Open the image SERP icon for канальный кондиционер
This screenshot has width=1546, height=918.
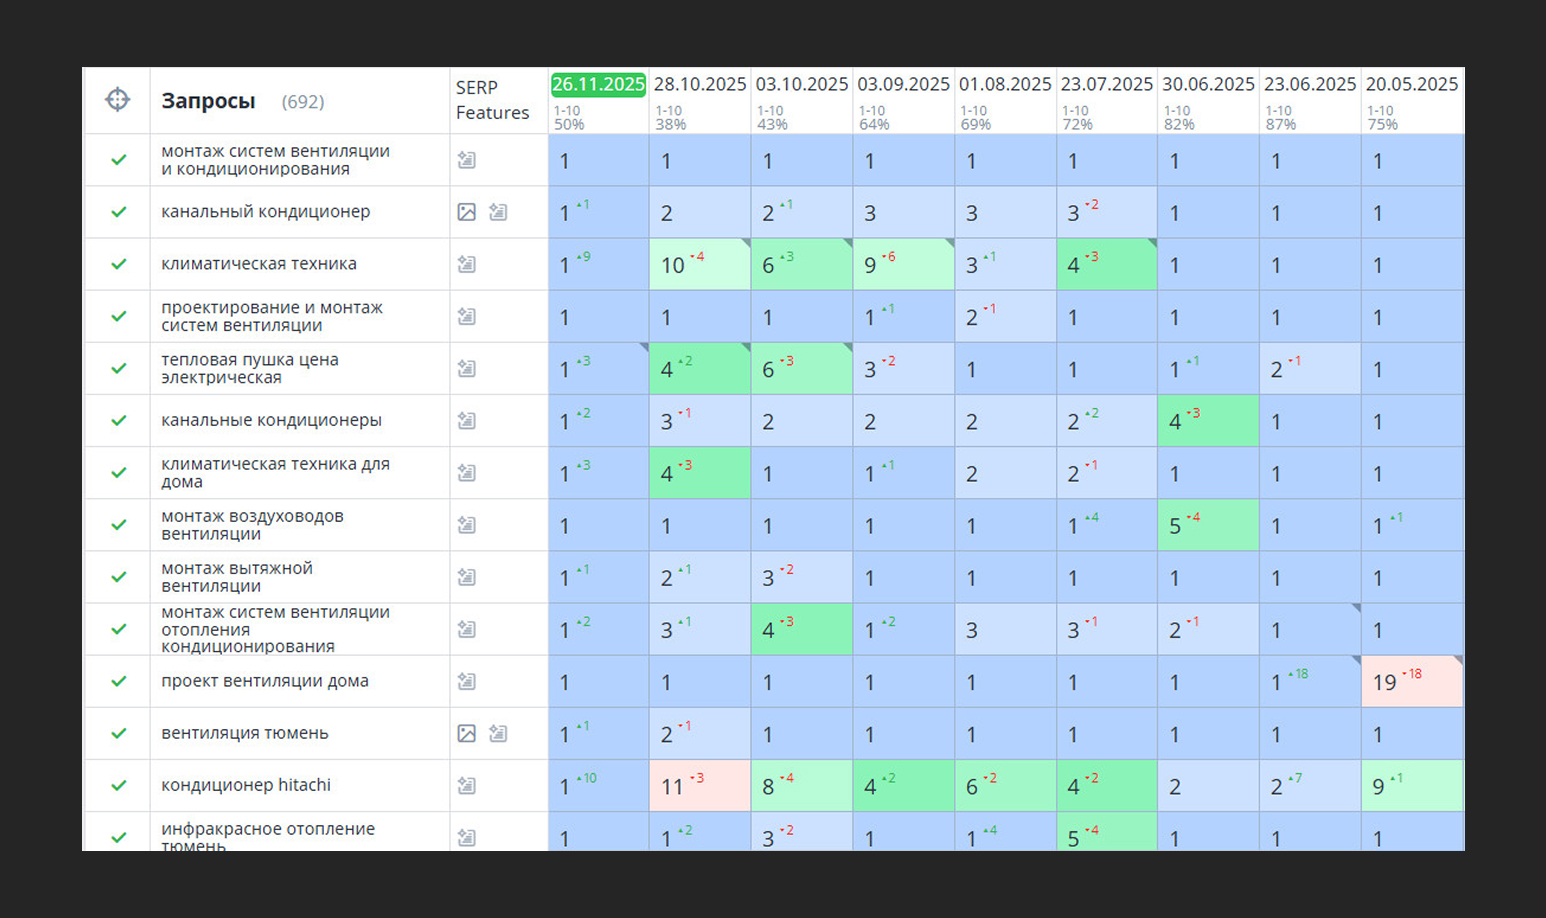467,212
